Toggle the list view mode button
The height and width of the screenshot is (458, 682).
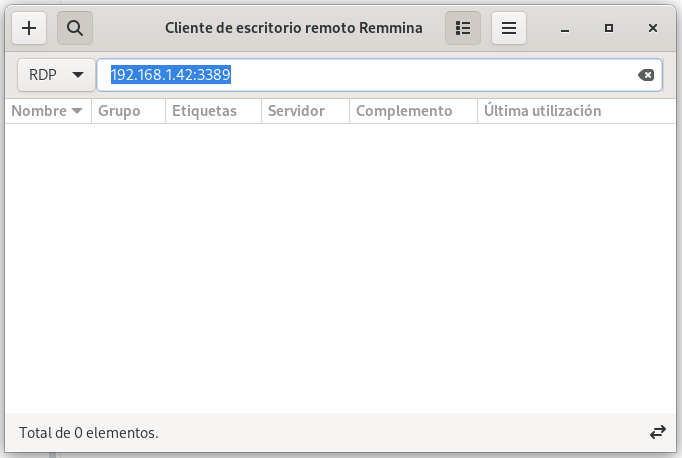click(463, 29)
